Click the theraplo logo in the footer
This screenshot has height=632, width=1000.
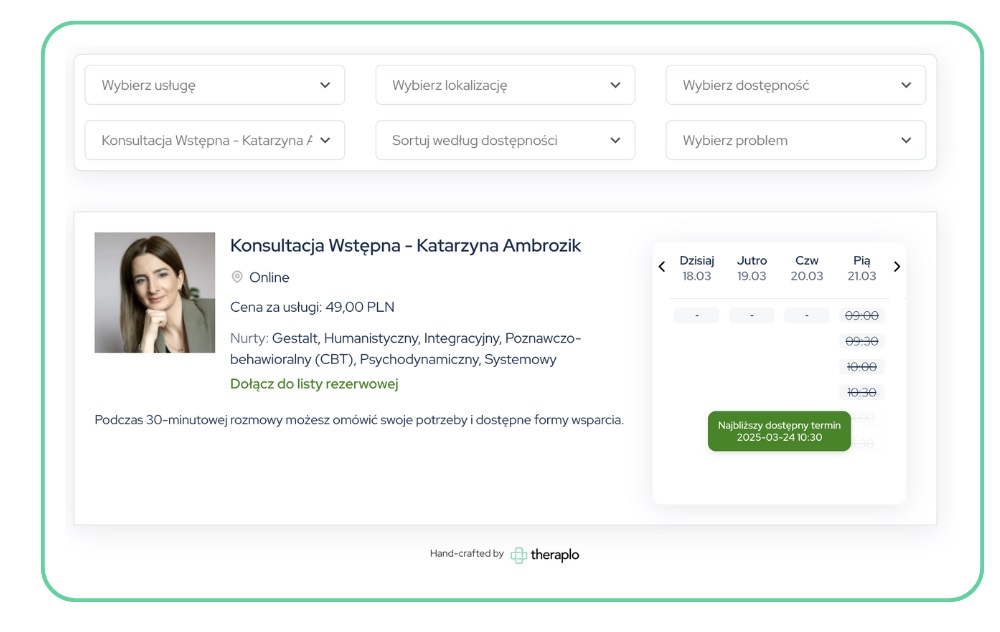(x=548, y=554)
